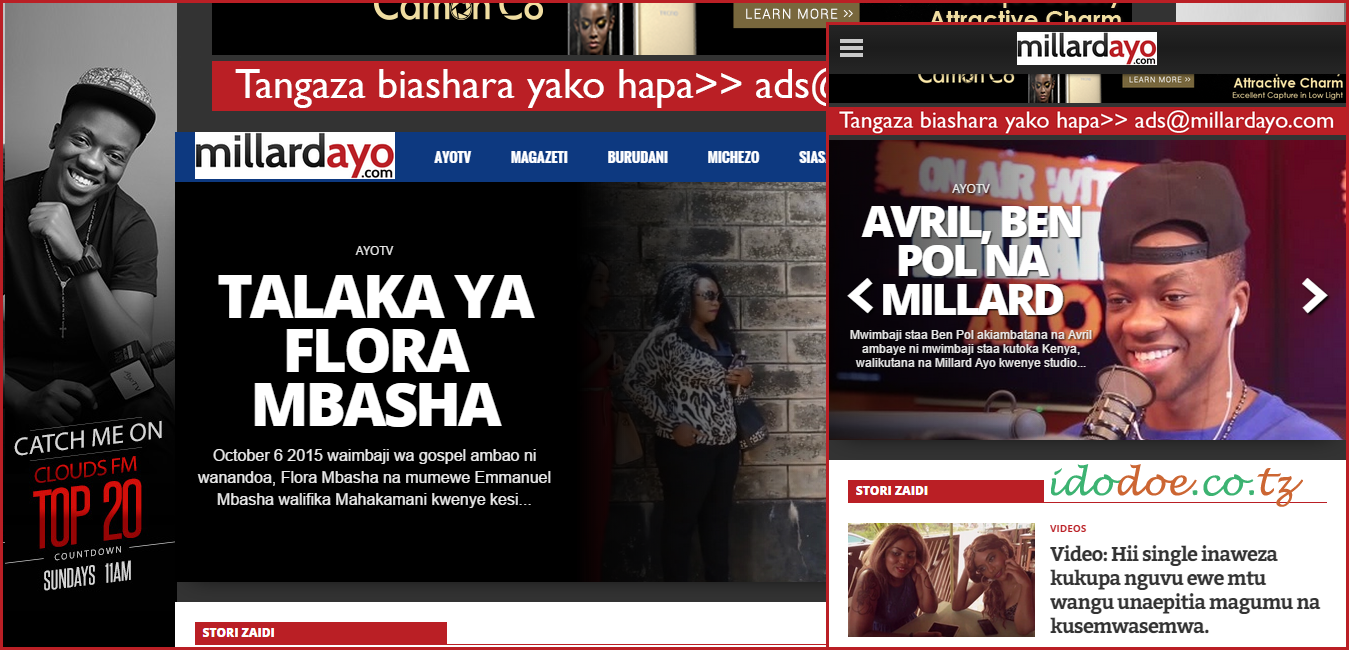Click Attractive Charm ad text in mobile view

pyautogui.click(x=1287, y=83)
